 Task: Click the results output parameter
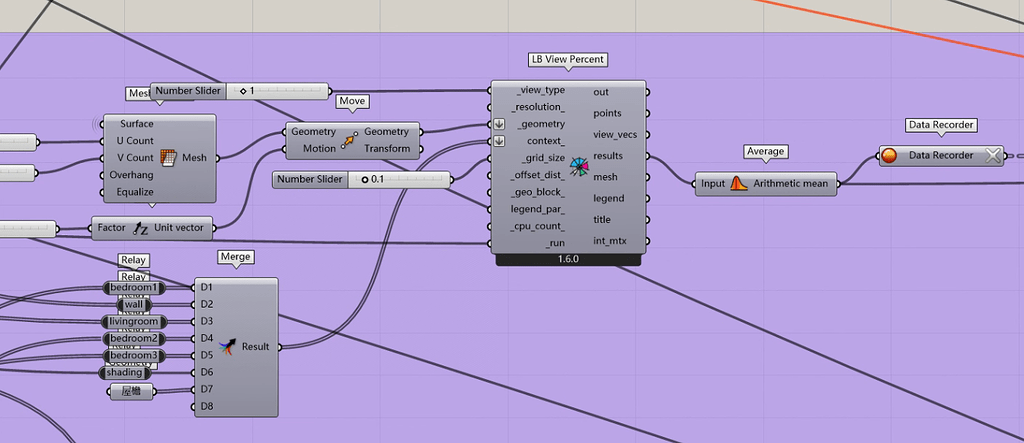607,156
